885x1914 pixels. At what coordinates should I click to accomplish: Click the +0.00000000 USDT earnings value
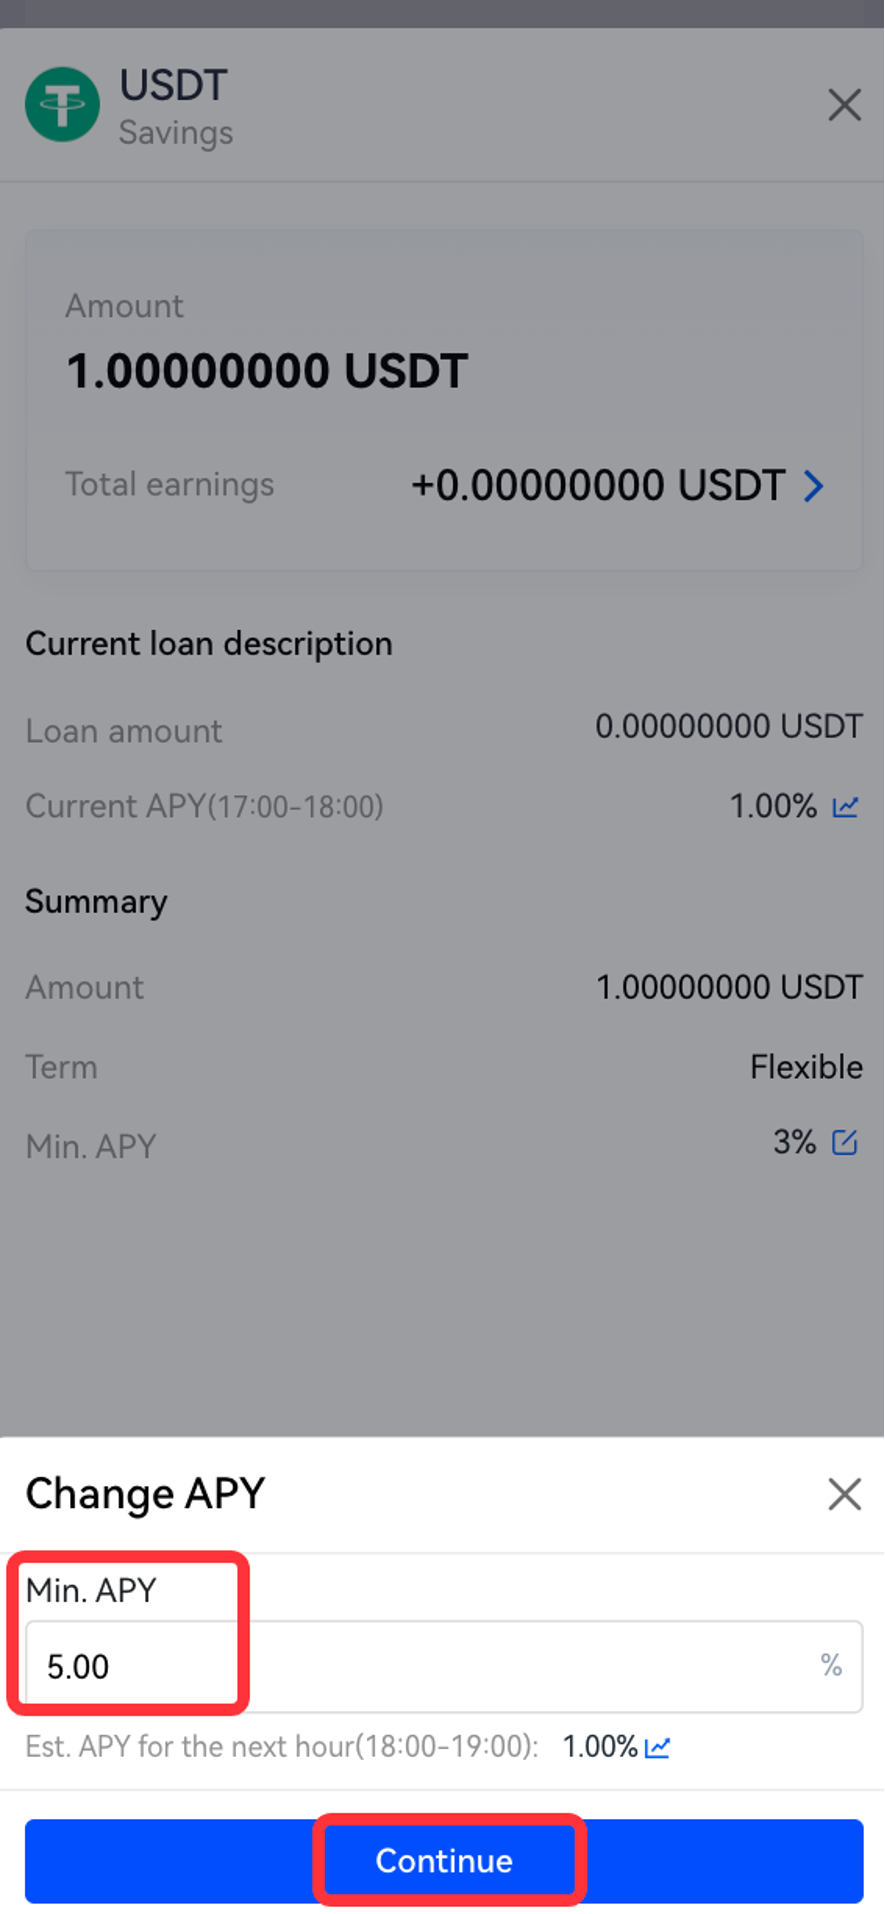pyautogui.click(x=598, y=486)
